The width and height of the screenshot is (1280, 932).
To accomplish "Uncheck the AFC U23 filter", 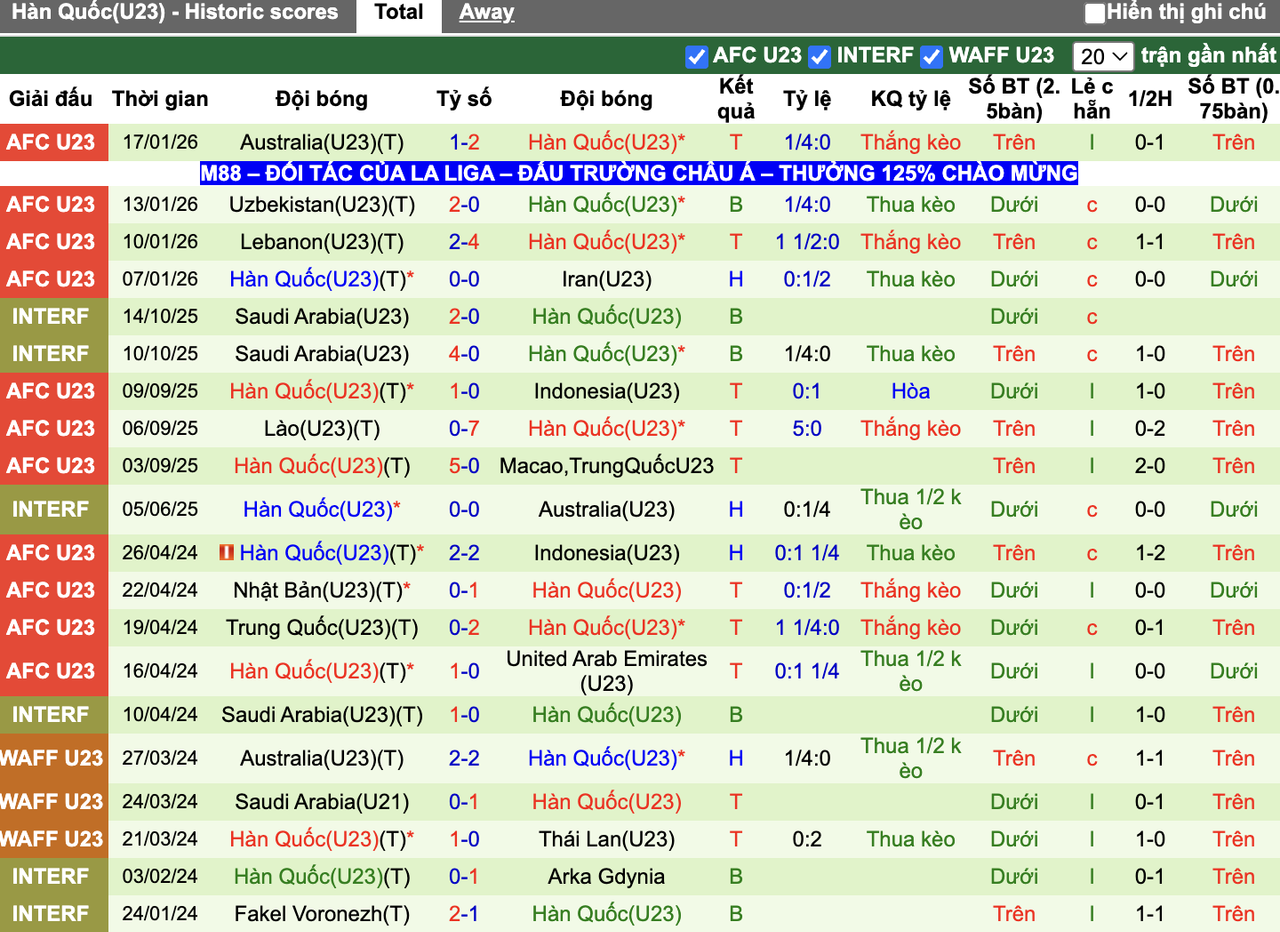I will tap(696, 57).
